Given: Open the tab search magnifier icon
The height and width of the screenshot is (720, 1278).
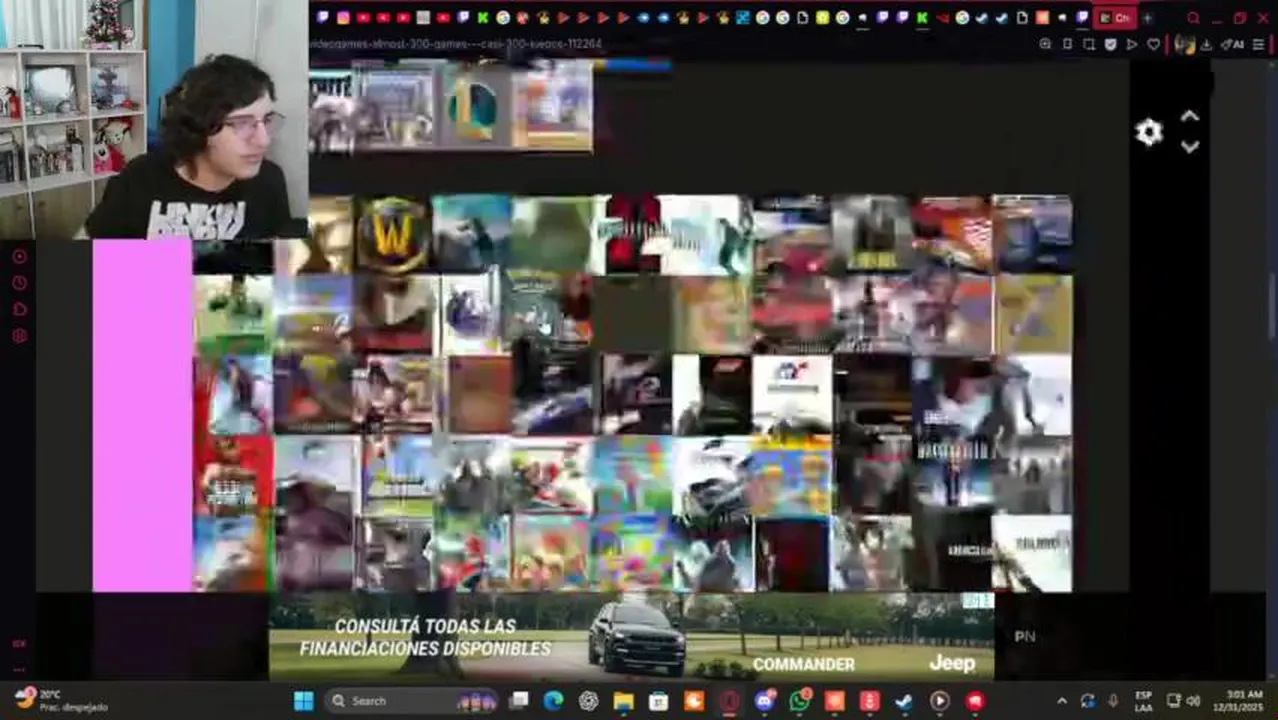Looking at the screenshot, I should [1193, 18].
